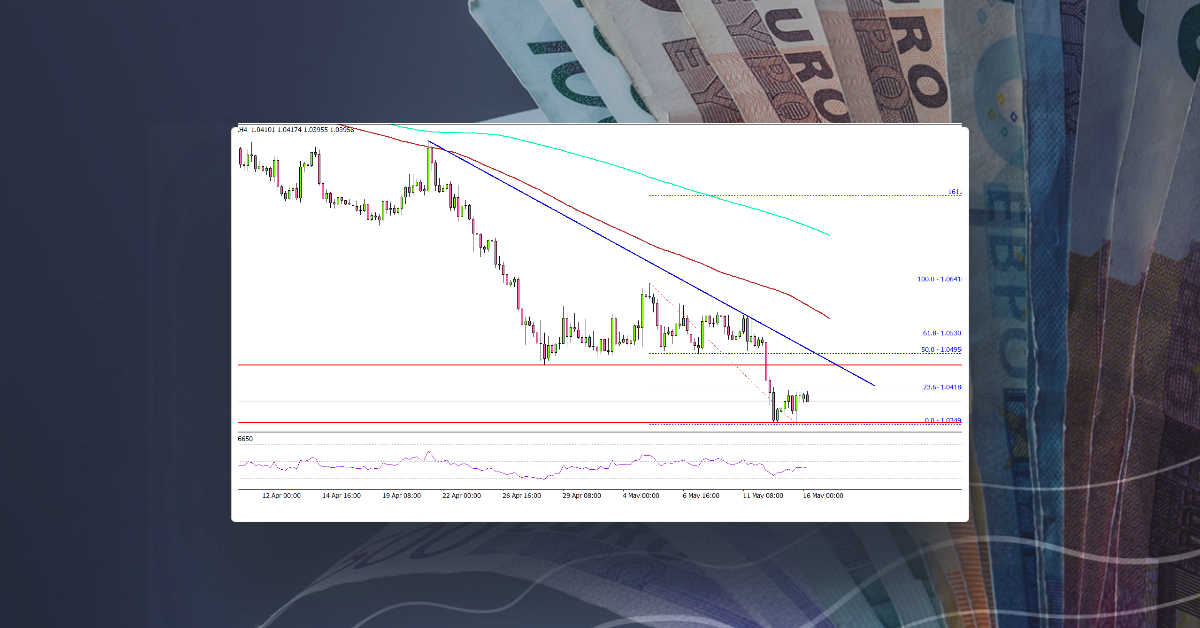
Task: Click the 16 May 00:00 axis label
Action: (822, 494)
